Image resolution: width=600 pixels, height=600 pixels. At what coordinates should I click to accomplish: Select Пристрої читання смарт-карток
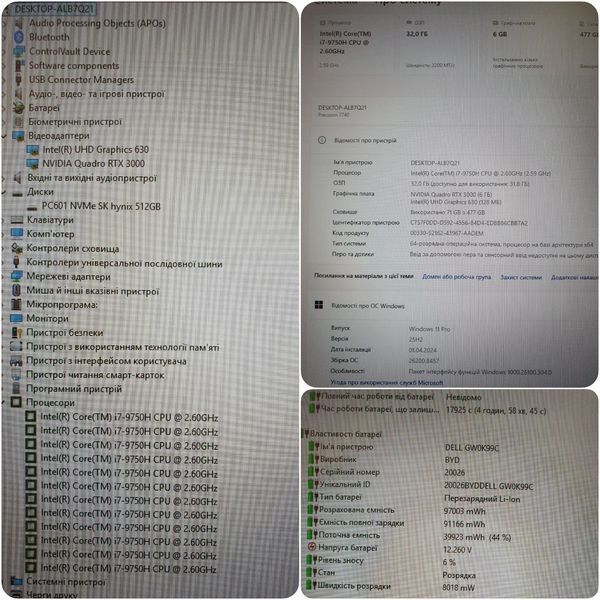click(95, 375)
